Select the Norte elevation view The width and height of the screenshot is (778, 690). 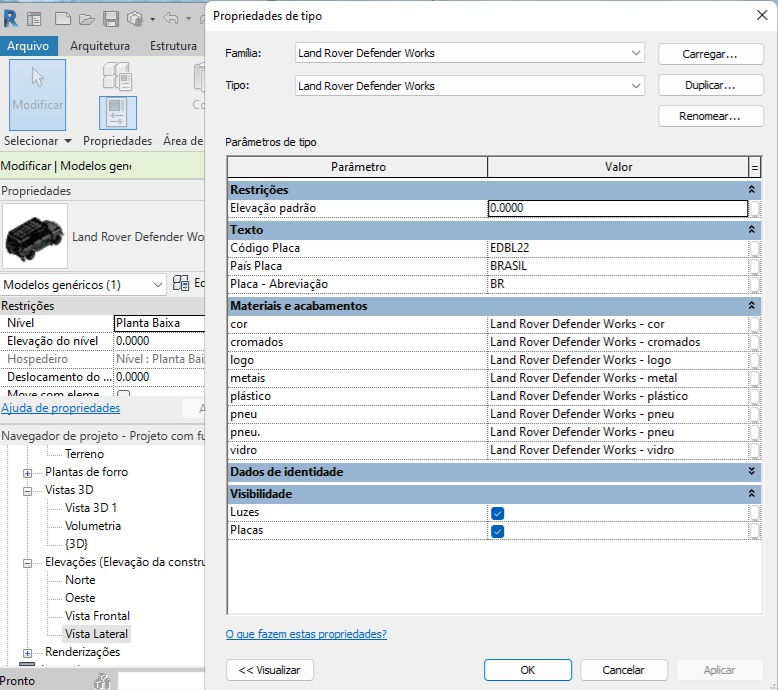80,580
